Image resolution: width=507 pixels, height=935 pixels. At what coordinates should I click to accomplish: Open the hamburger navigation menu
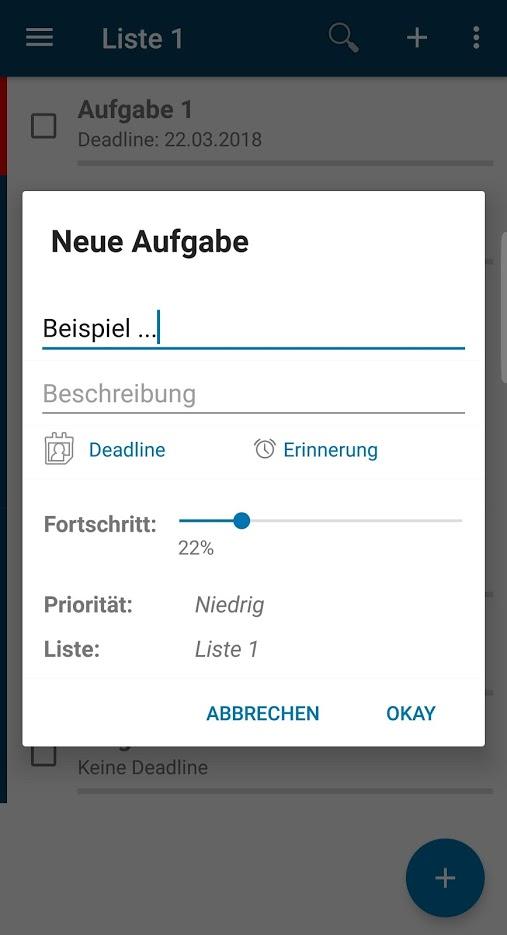click(39, 38)
